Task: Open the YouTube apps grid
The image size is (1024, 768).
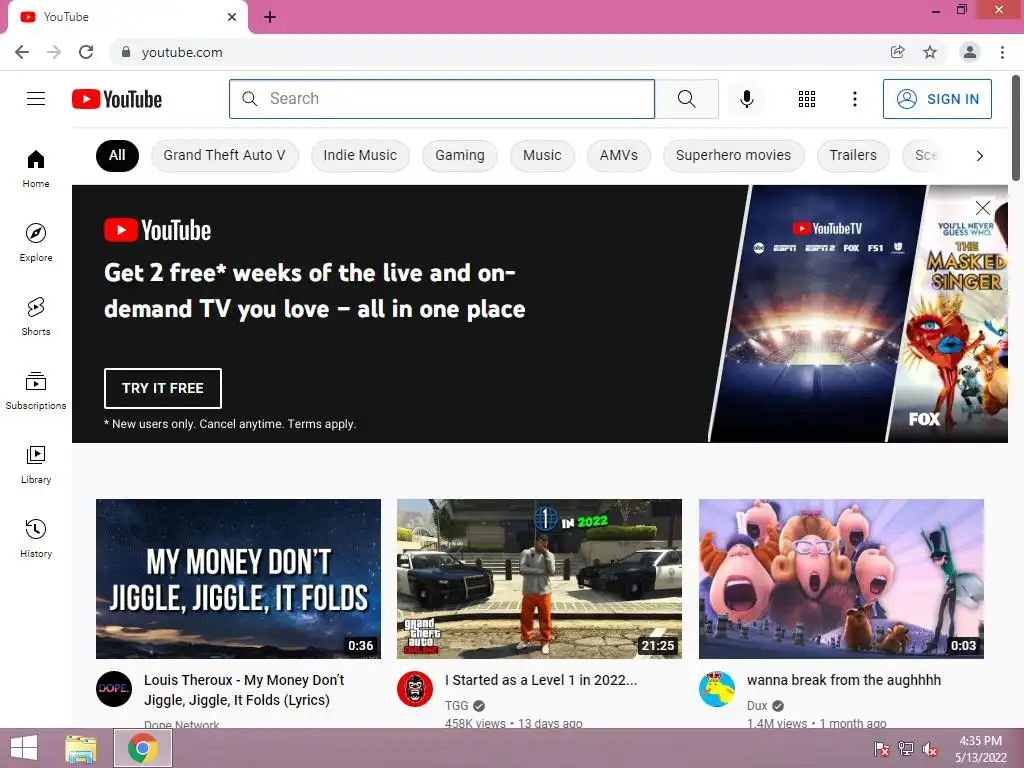Action: 807,99
